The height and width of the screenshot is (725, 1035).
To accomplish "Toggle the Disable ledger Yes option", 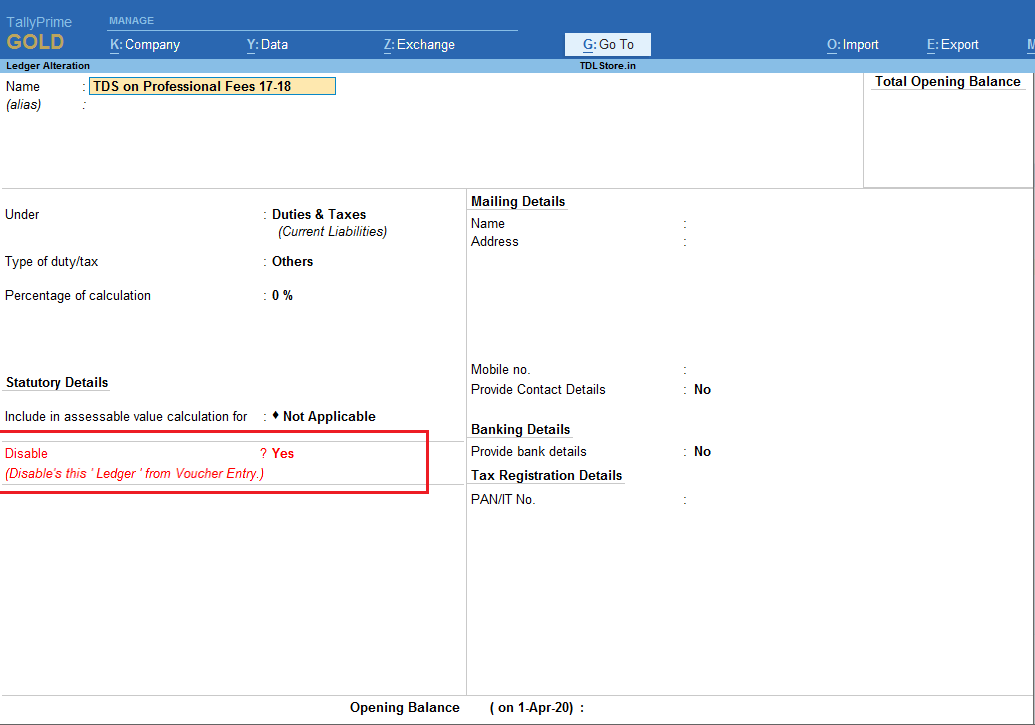I will click(x=283, y=453).
